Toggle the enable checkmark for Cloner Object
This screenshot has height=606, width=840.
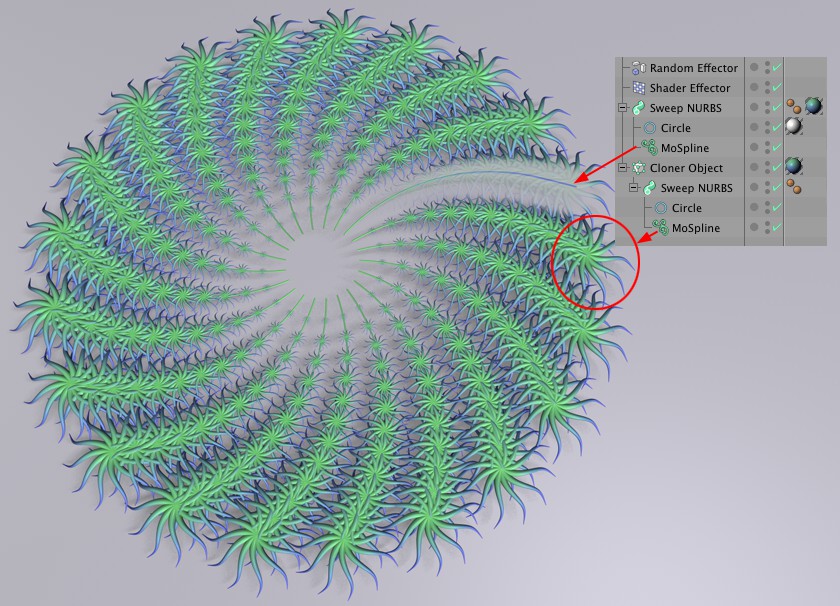click(x=777, y=167)
